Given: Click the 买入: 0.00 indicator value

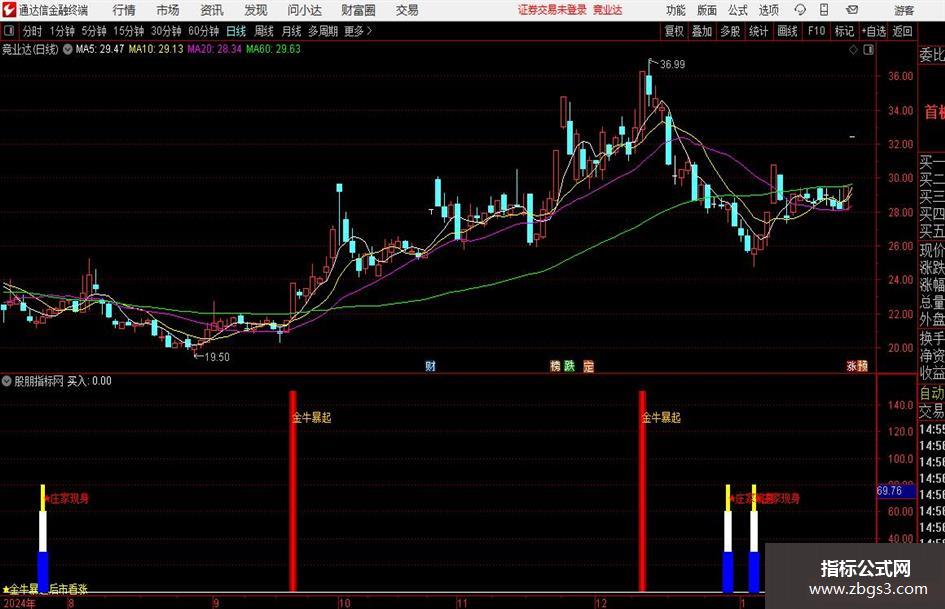Looking at the screenshot, I should [89, 381].
